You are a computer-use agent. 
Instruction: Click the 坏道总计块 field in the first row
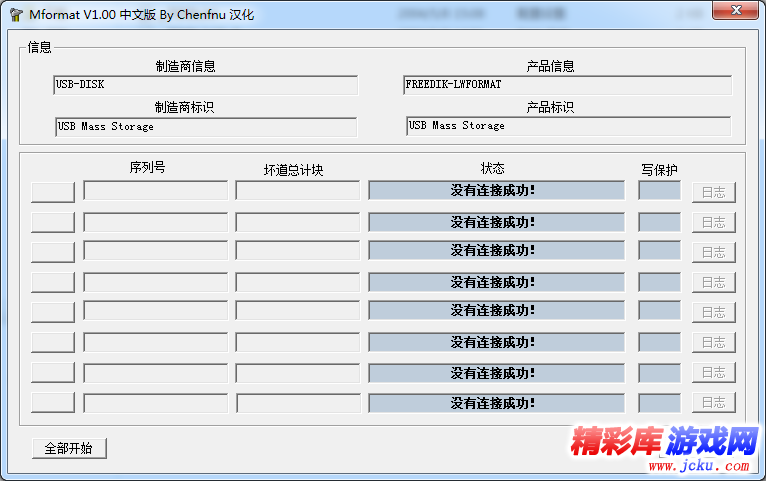point(298,190)
